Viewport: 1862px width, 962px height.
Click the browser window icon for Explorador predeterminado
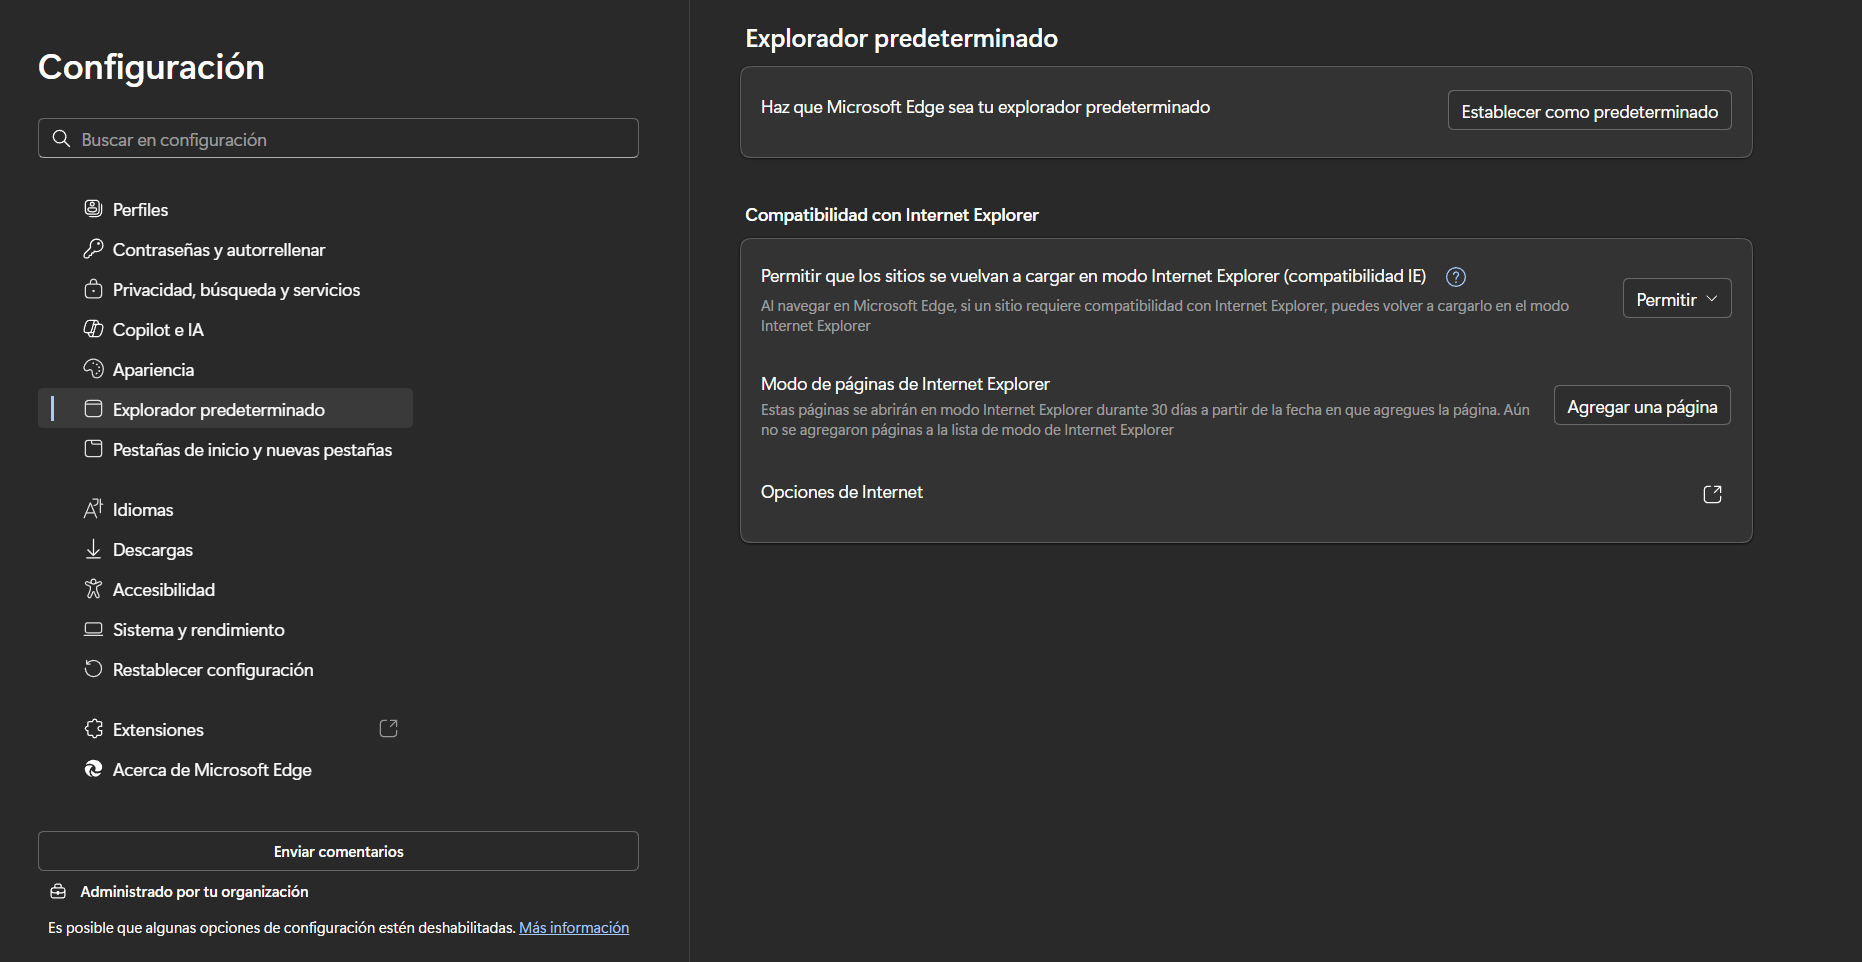point(93,408)
